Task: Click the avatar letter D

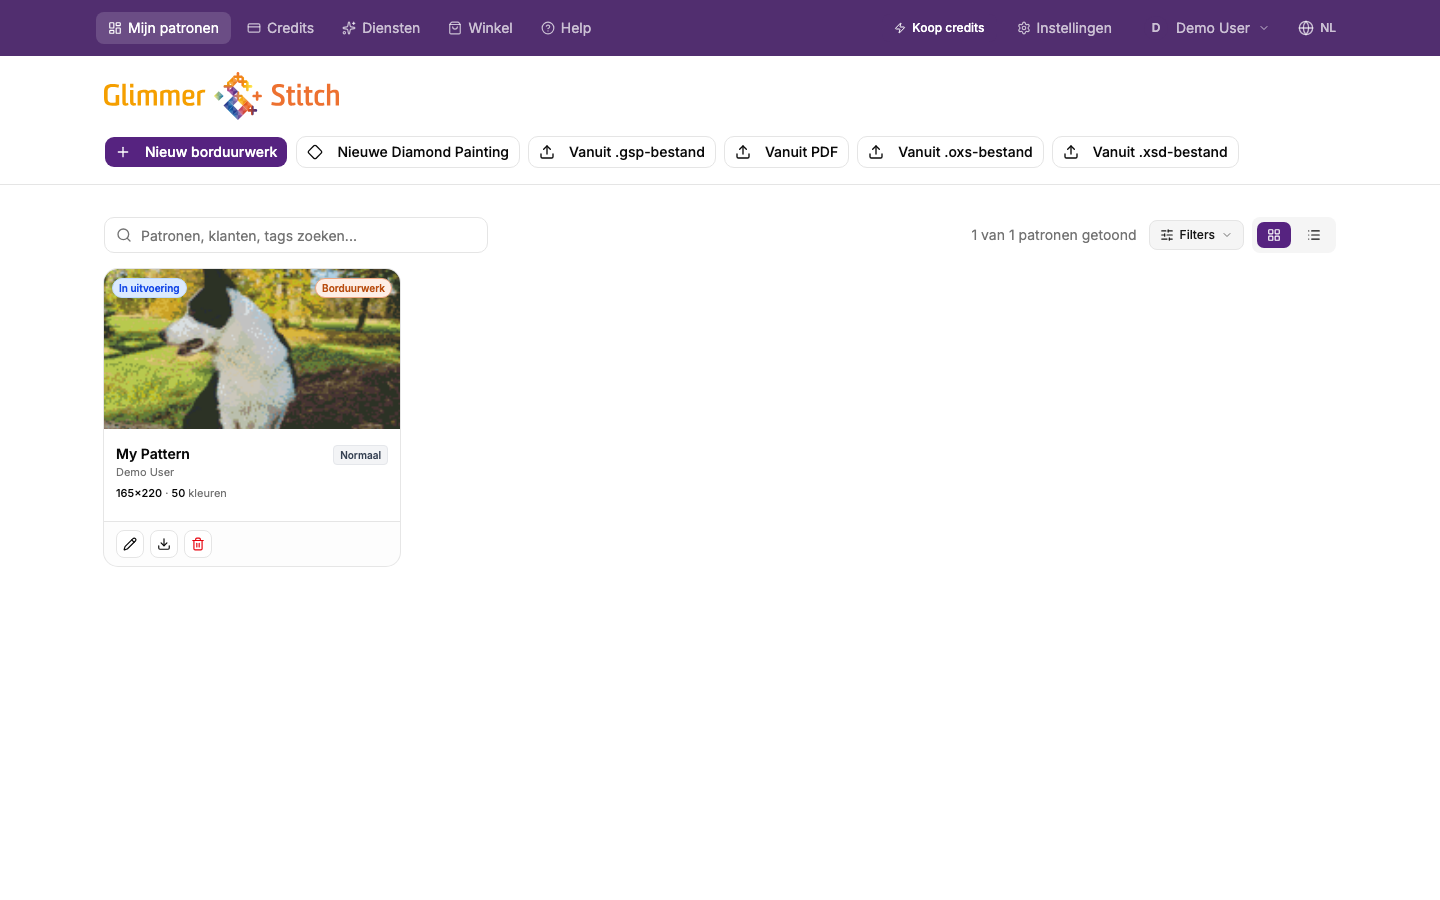Action: (x=1155, y=28)
